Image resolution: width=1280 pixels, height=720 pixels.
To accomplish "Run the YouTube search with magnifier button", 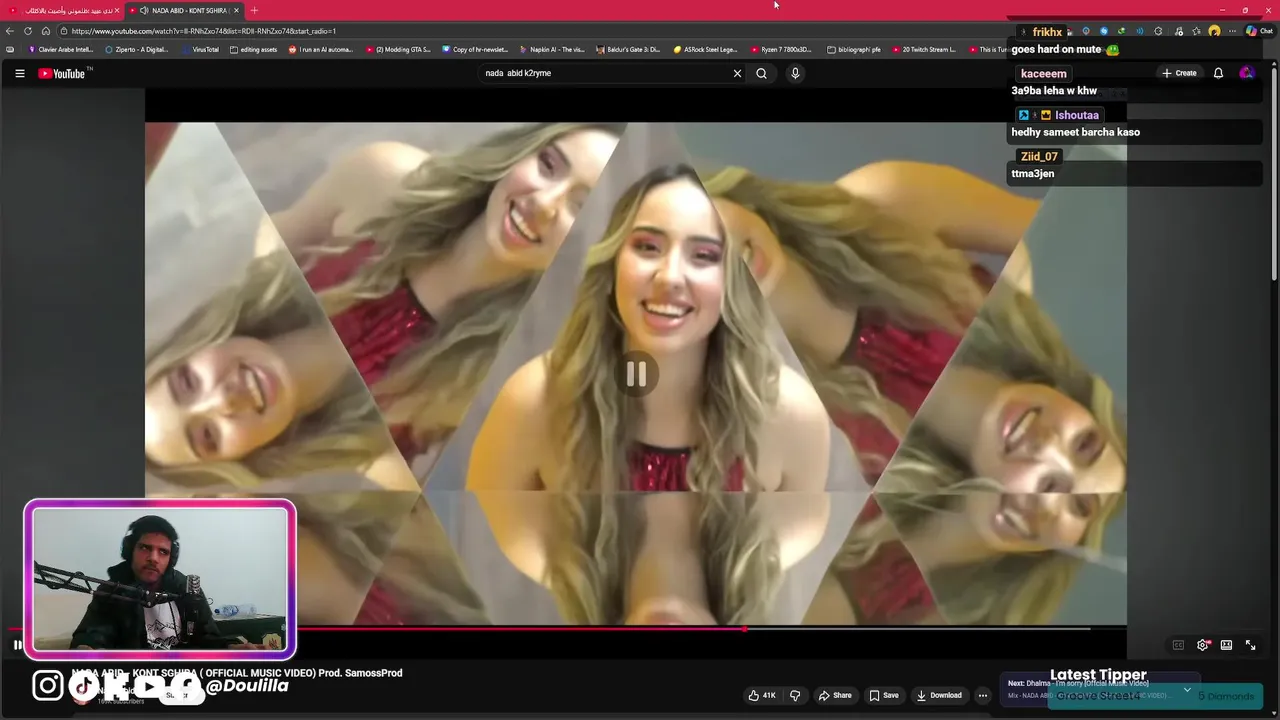I will pos(761,73).
